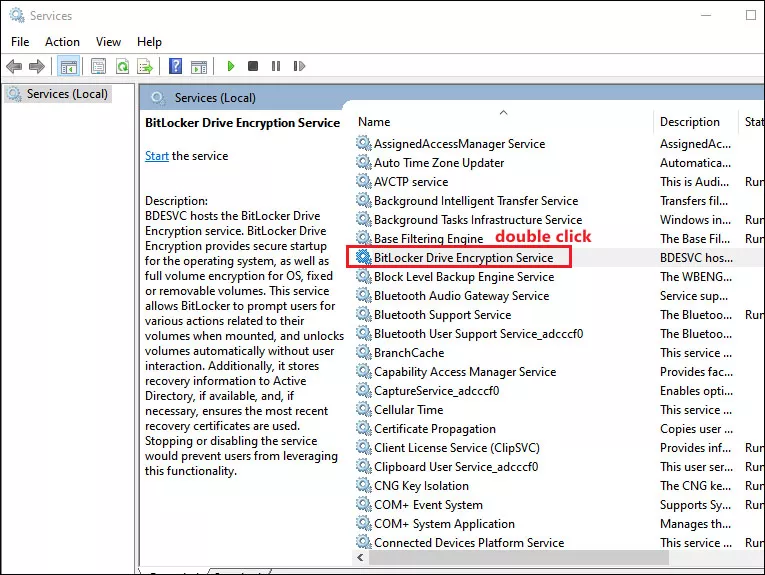Click horizontal scrollbar left arrow
Image resolution: width=765 pixels, height=575 pixels.
point(361,557)
